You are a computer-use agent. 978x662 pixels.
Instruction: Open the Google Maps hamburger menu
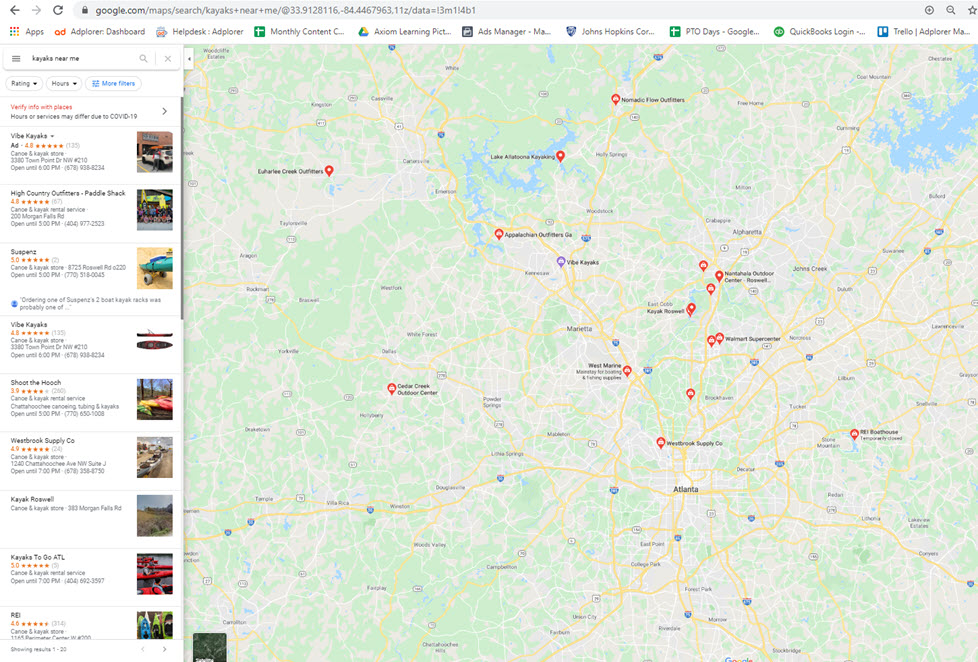coord(16,59)
